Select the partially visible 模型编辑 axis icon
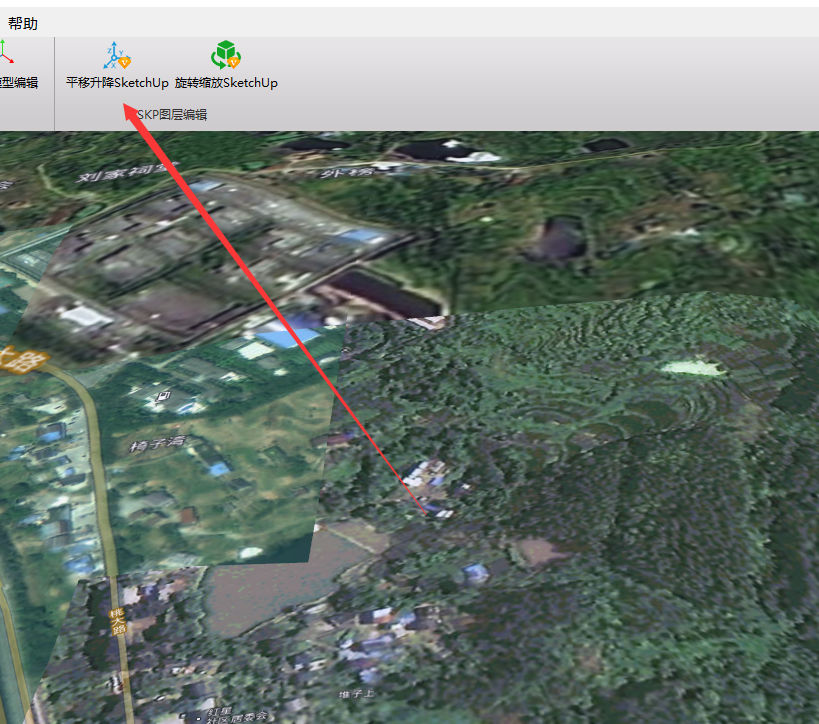Image resolution: width=819 pixels, height=724 pixels. (x=6, y=53)
